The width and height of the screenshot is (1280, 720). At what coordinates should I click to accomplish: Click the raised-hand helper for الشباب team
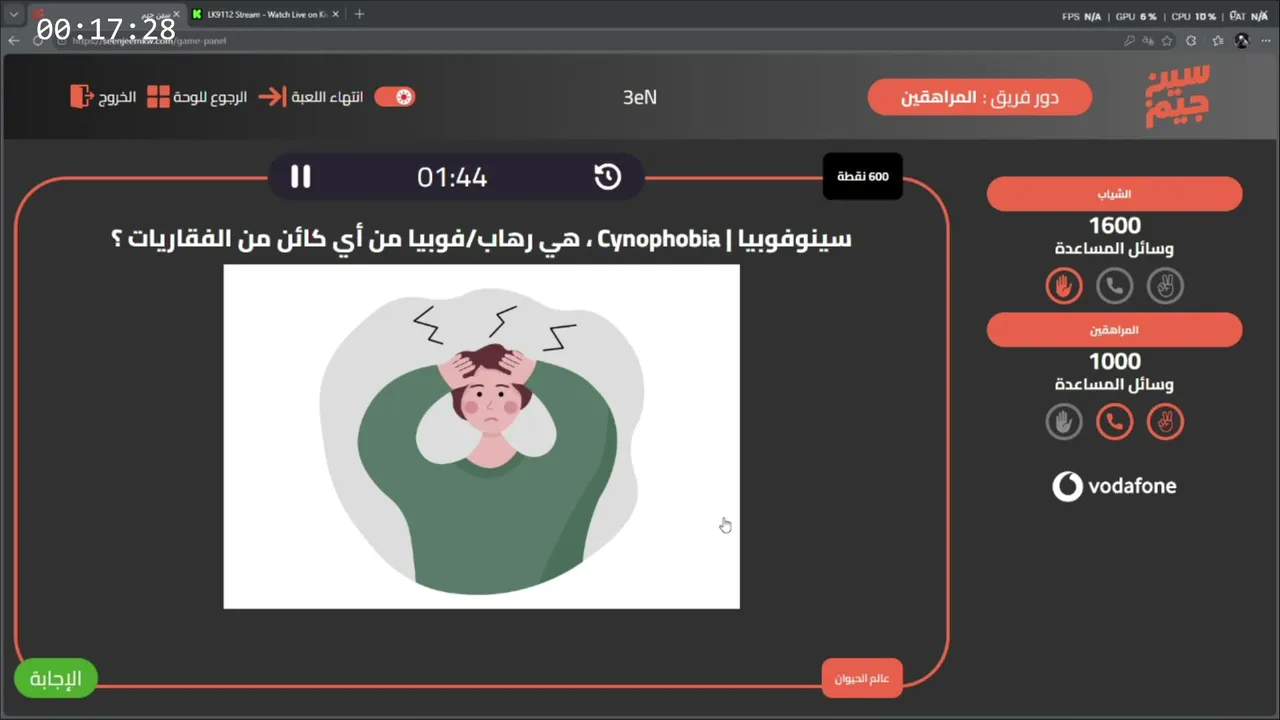1064,286
